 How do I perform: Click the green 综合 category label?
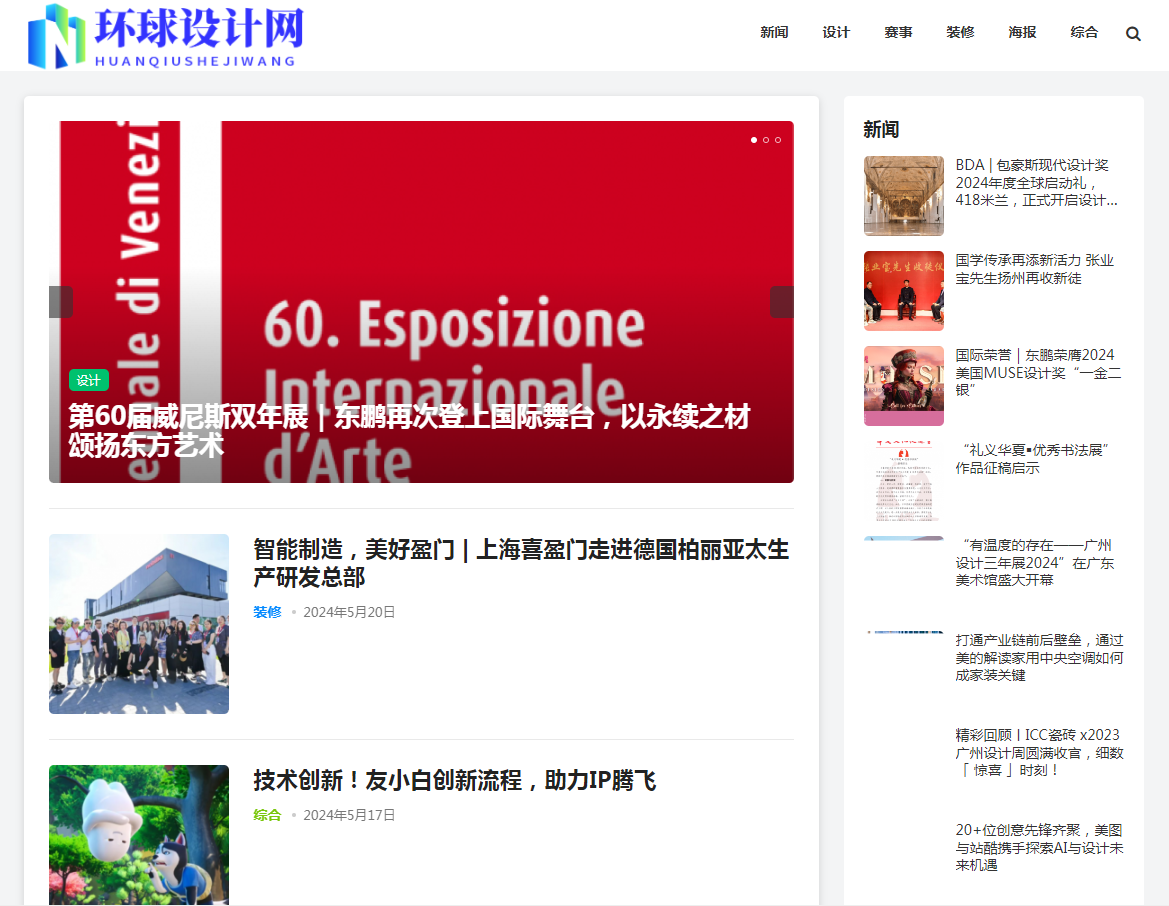[268, 815]
